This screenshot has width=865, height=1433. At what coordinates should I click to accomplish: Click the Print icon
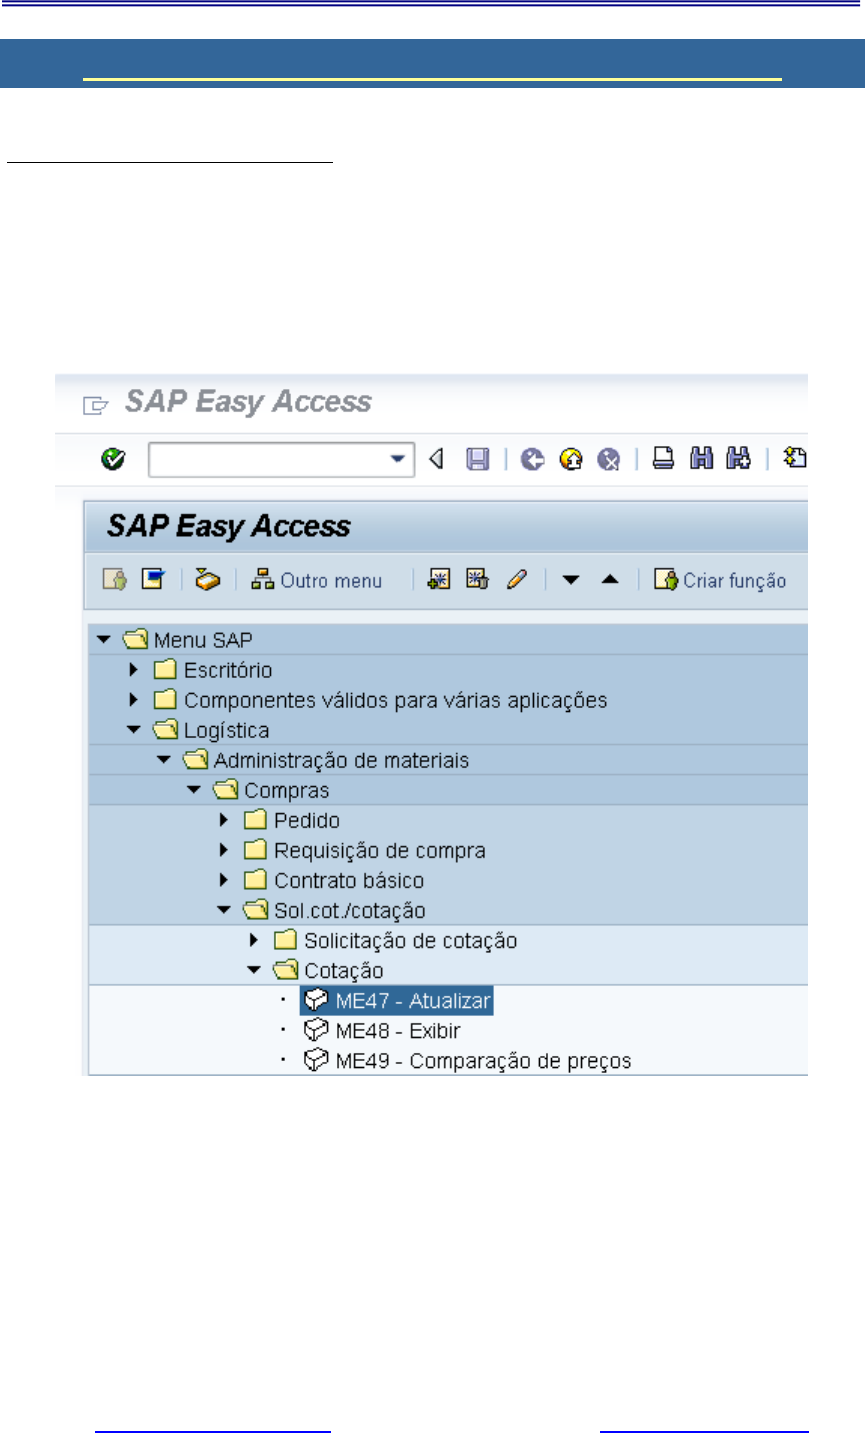(663, 459)
